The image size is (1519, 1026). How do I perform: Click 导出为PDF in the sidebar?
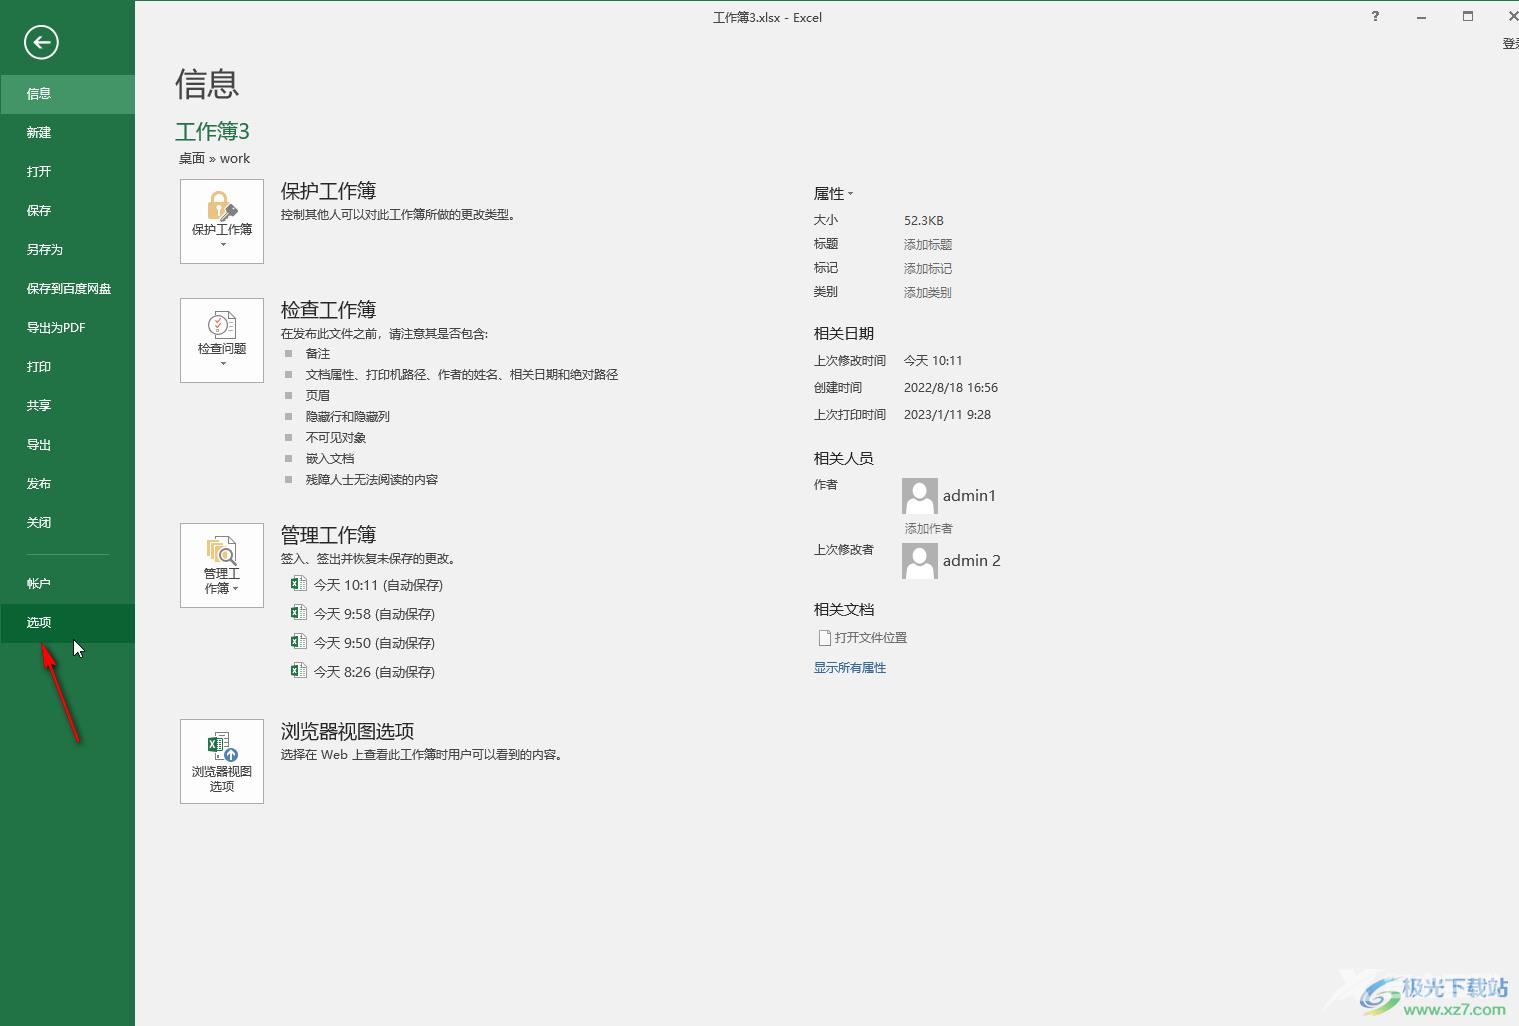[x=67, y=328]
